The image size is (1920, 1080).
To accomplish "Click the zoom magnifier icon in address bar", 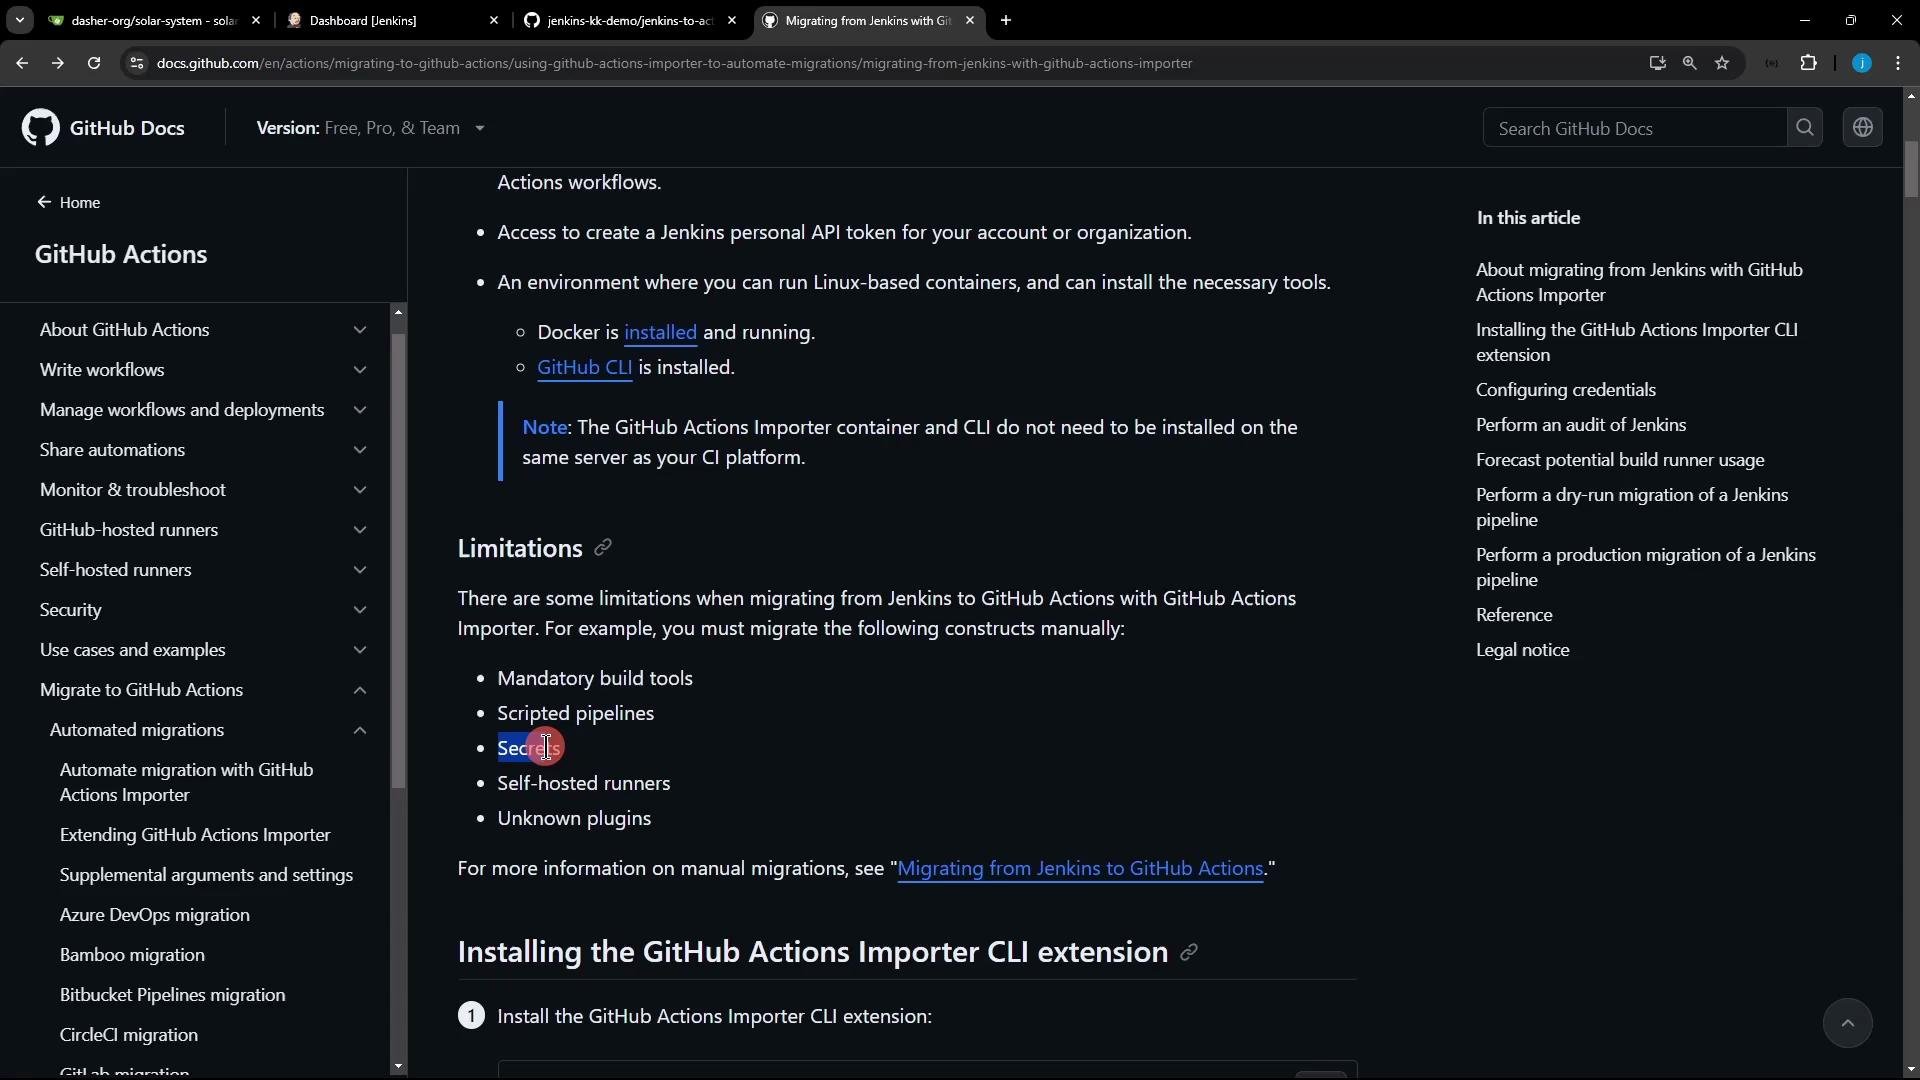I will [1689, 63].
